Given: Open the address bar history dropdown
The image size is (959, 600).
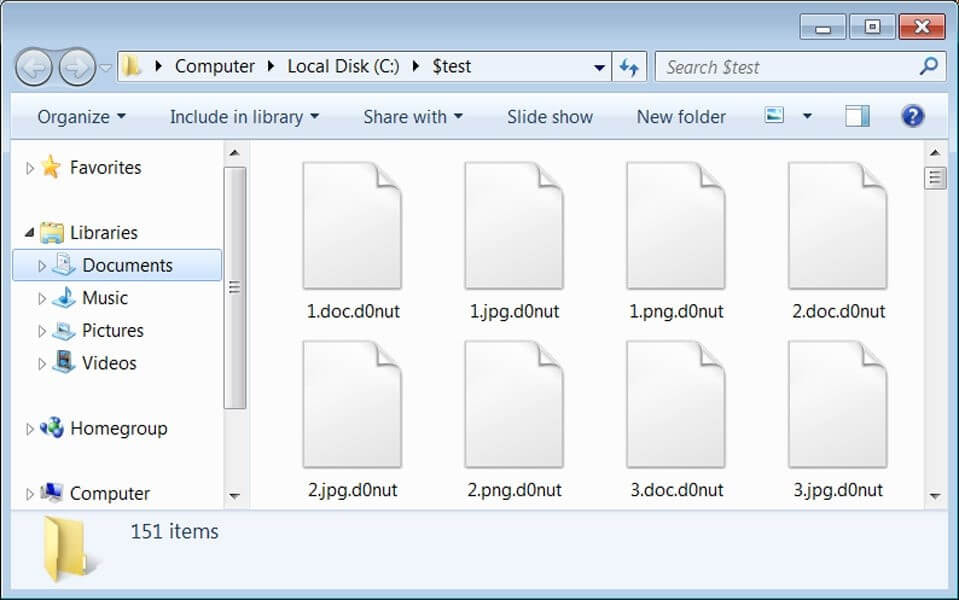Looking at the screenshot, I should [599, 67].
